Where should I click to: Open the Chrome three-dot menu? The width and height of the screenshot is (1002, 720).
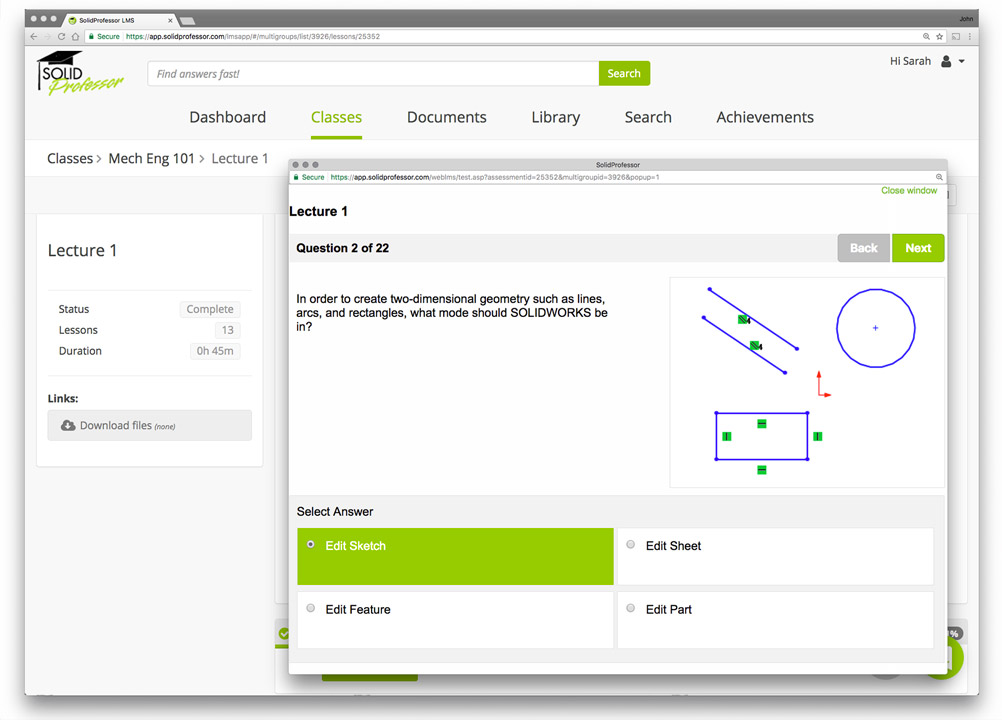pyautogui.click(x=969, y=37)
